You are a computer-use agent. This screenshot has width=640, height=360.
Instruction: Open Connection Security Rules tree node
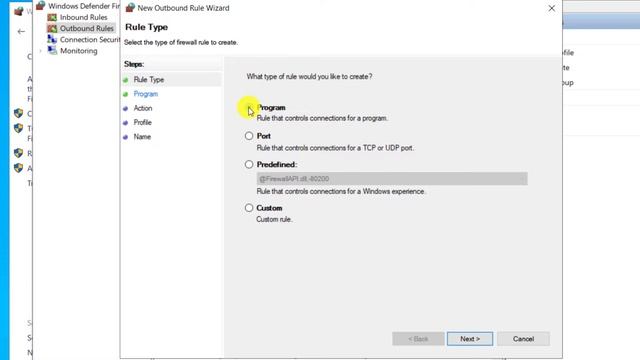point(90,40)
